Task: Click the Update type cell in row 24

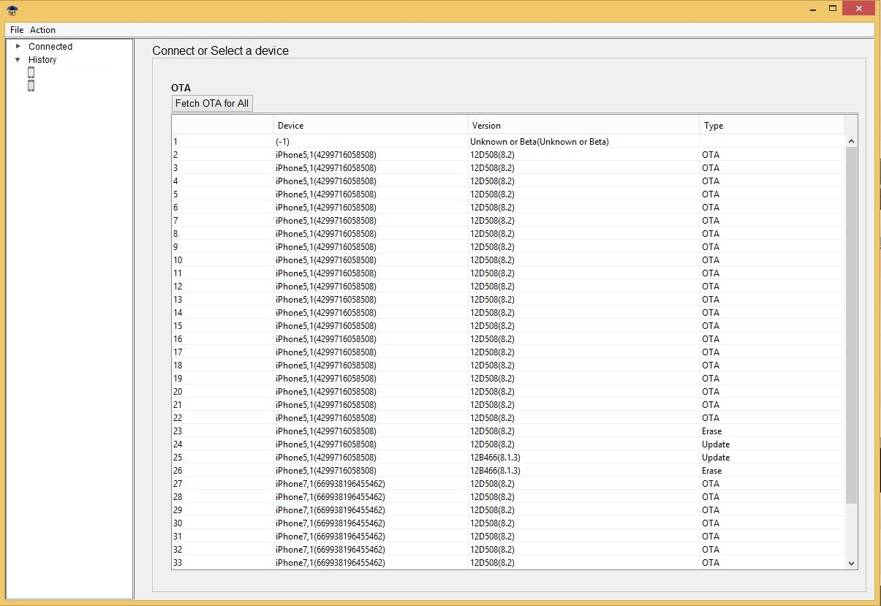Action: tap(715, 444)
